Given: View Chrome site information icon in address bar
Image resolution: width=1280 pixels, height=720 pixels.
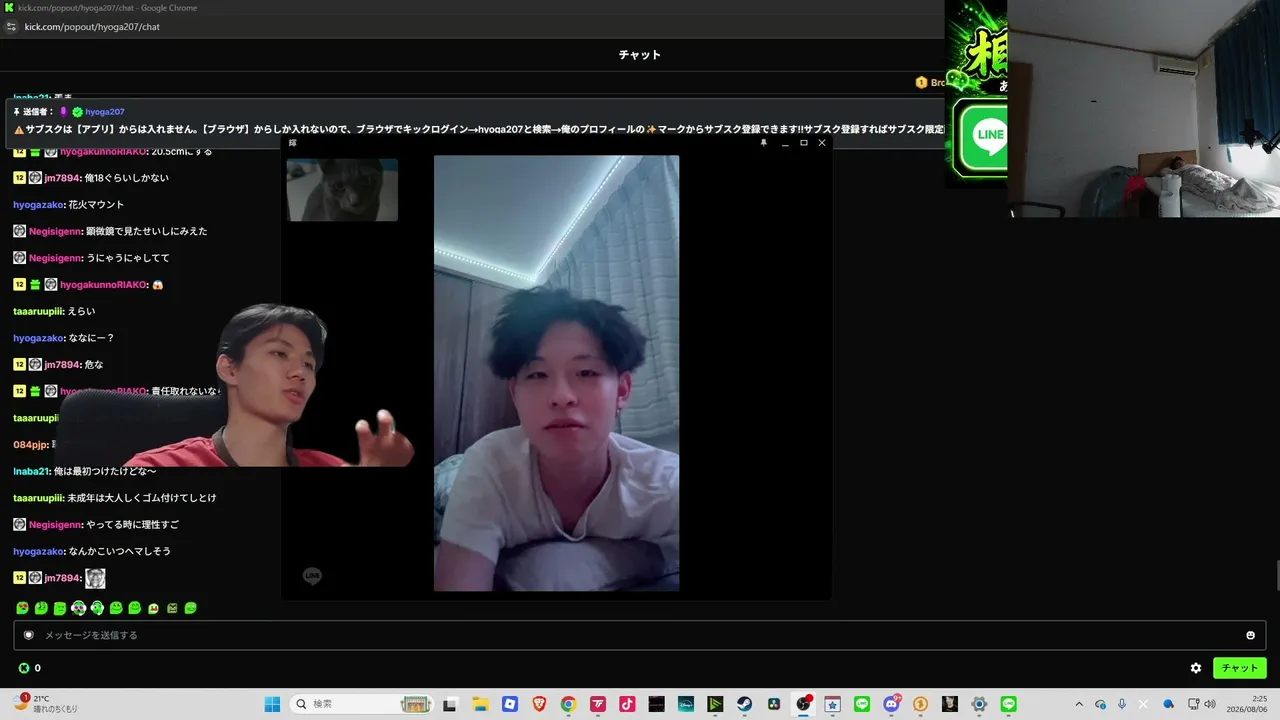Looking at the screenshot, I should pyautogui.click(x=12, y=27).
